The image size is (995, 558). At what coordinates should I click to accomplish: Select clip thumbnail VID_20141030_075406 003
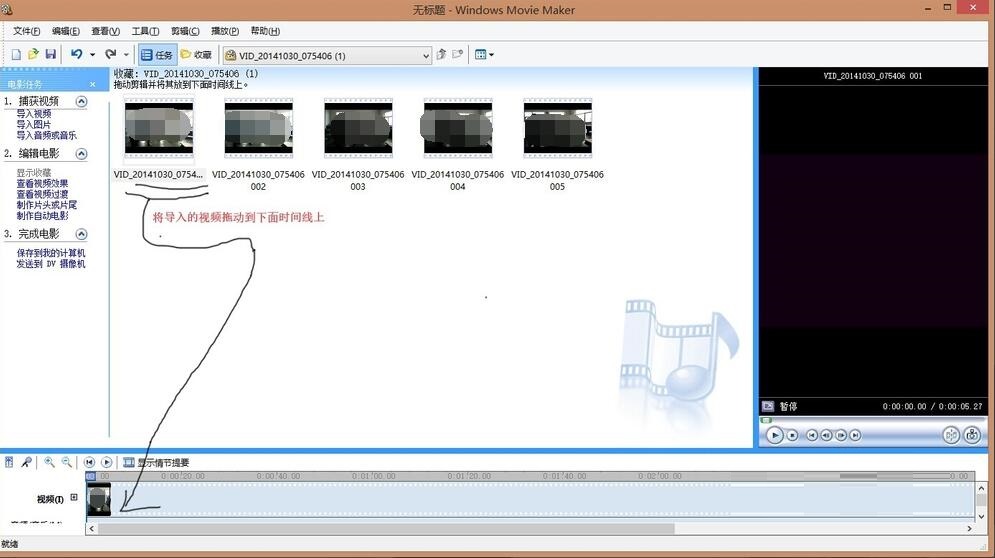358,129
